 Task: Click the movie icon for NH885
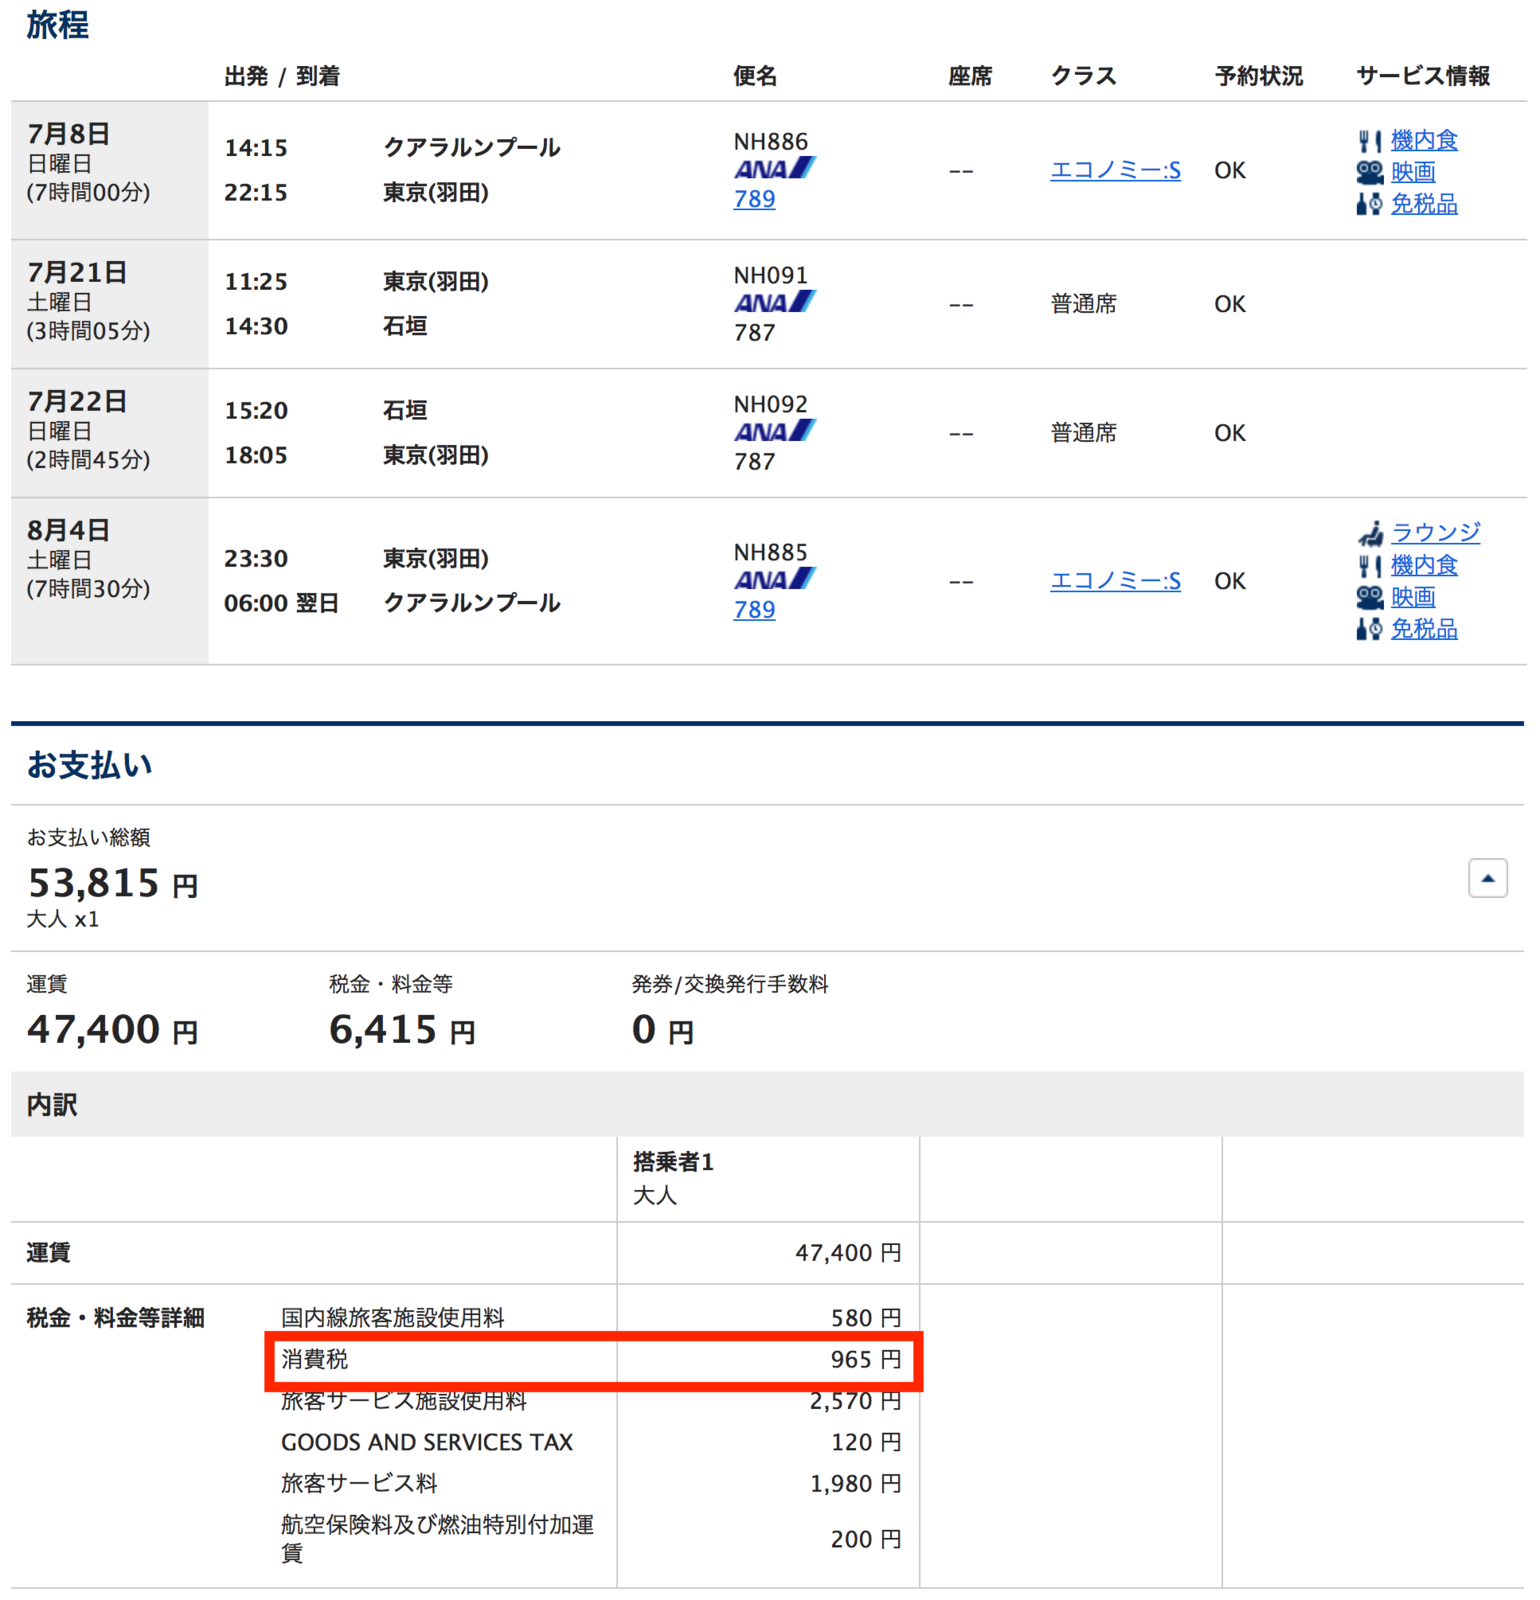pos(1370,597)
